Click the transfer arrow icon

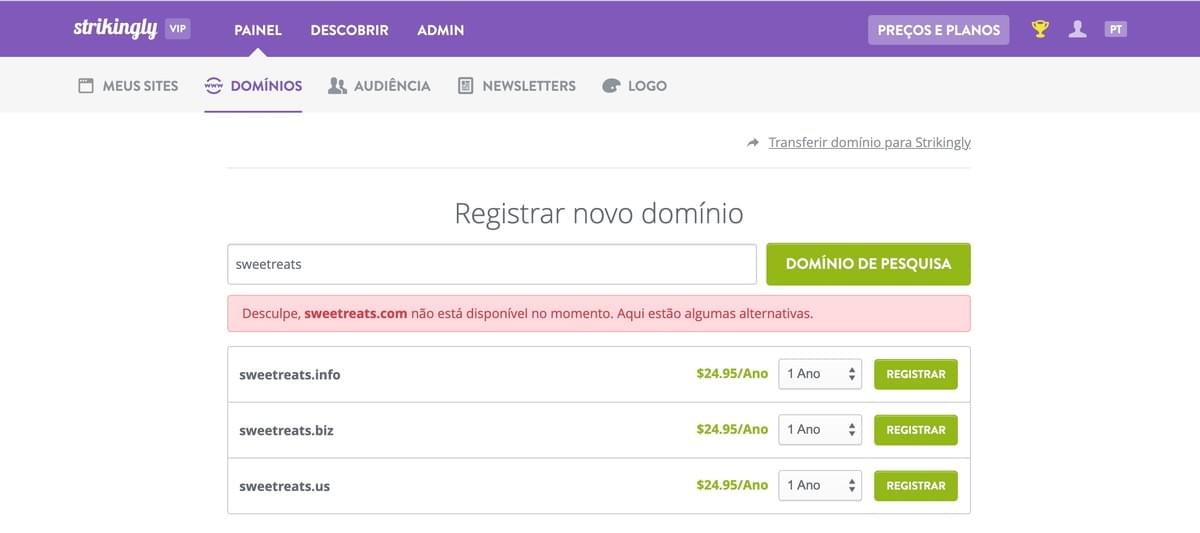click(753, 143)
